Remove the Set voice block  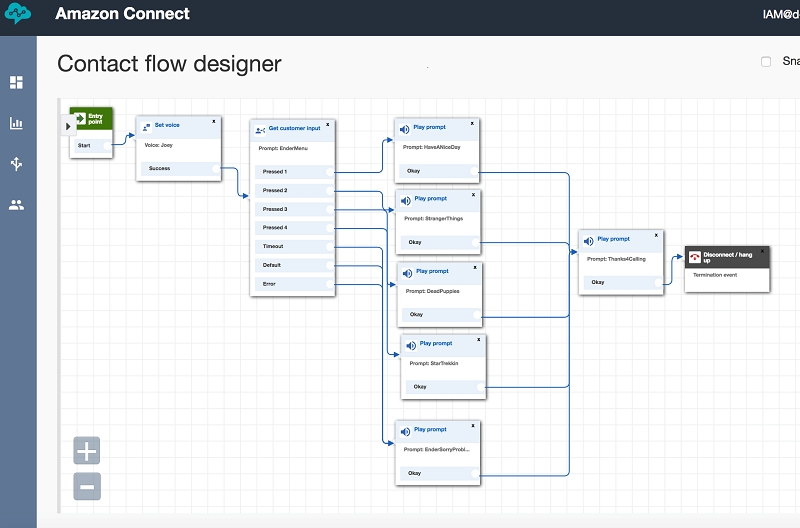(x=214, y=121)
